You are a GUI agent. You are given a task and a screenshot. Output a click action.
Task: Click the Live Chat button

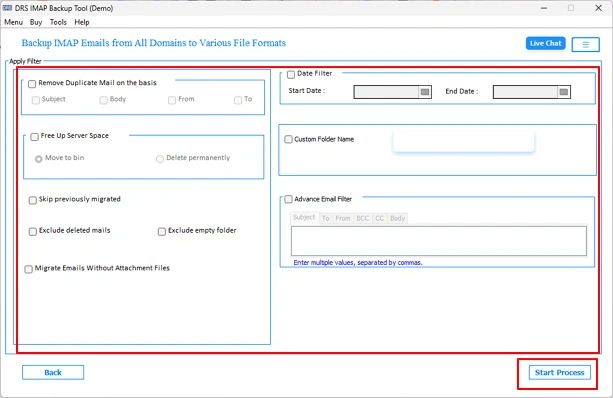(545, 43)
